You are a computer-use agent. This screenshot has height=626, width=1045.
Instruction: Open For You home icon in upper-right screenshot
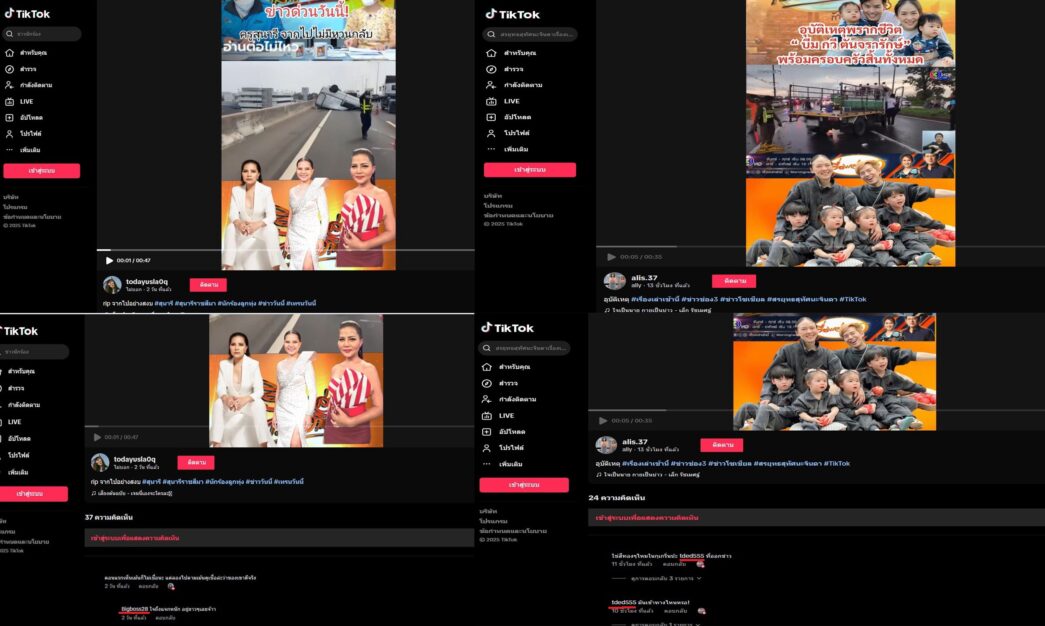pyautogui.click(x=491, y=53)
